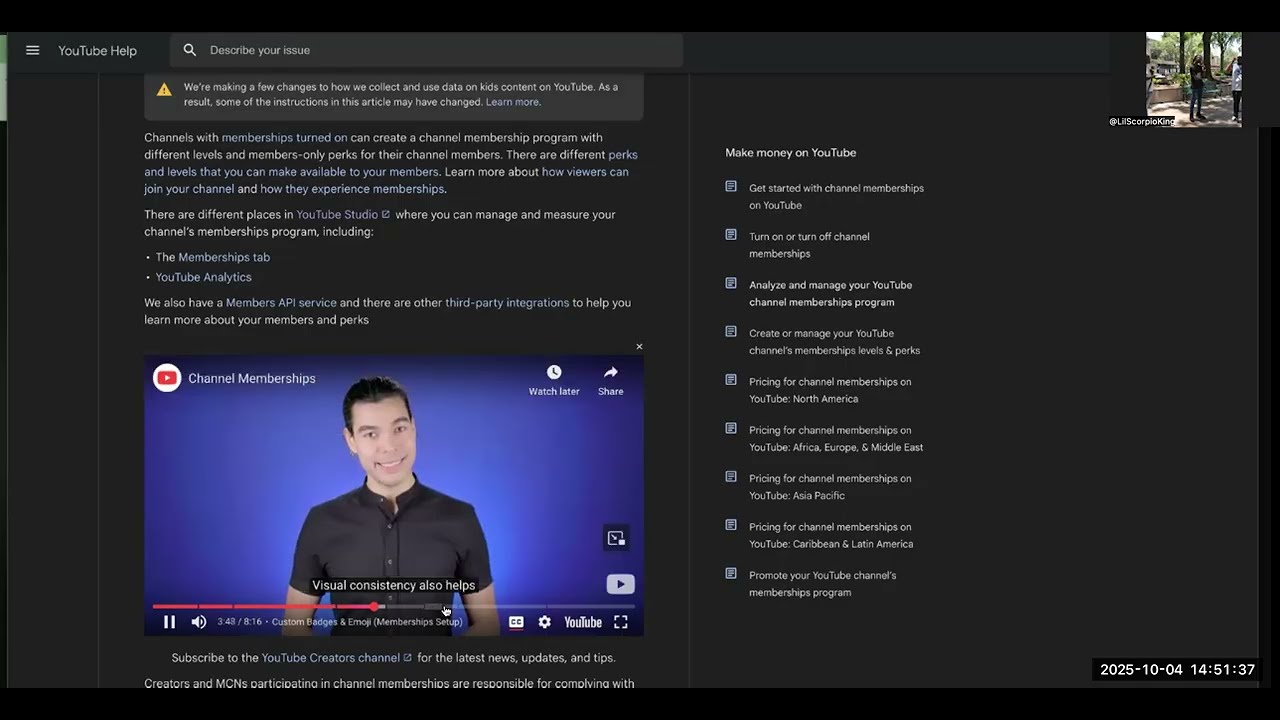Open the YouTube Help hamburger menu
The height and width of the screenshot is (720, 1280).
32,50
